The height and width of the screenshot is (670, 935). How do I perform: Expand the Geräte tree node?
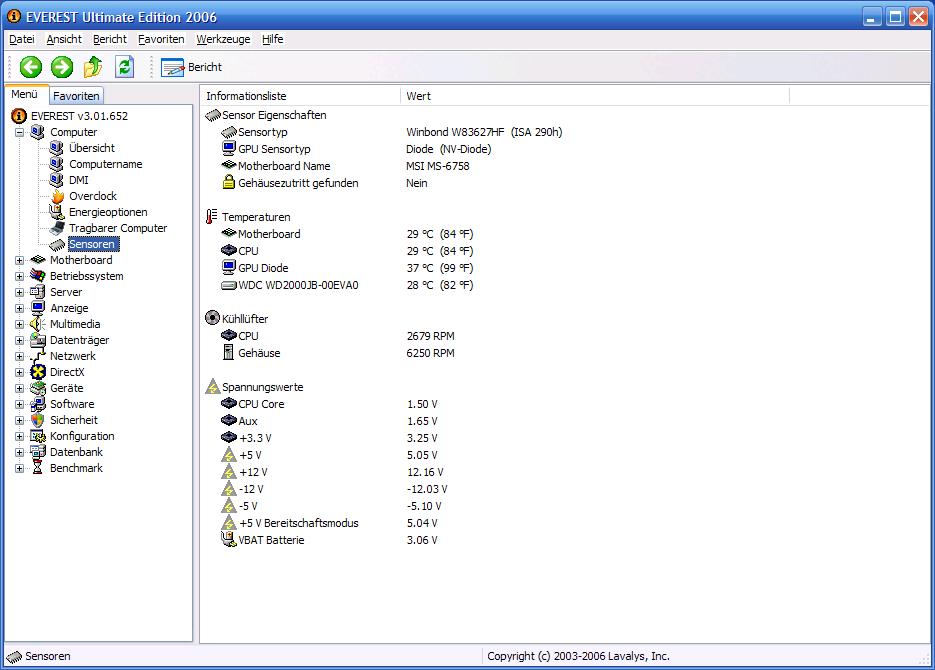(x=20, y=389)
